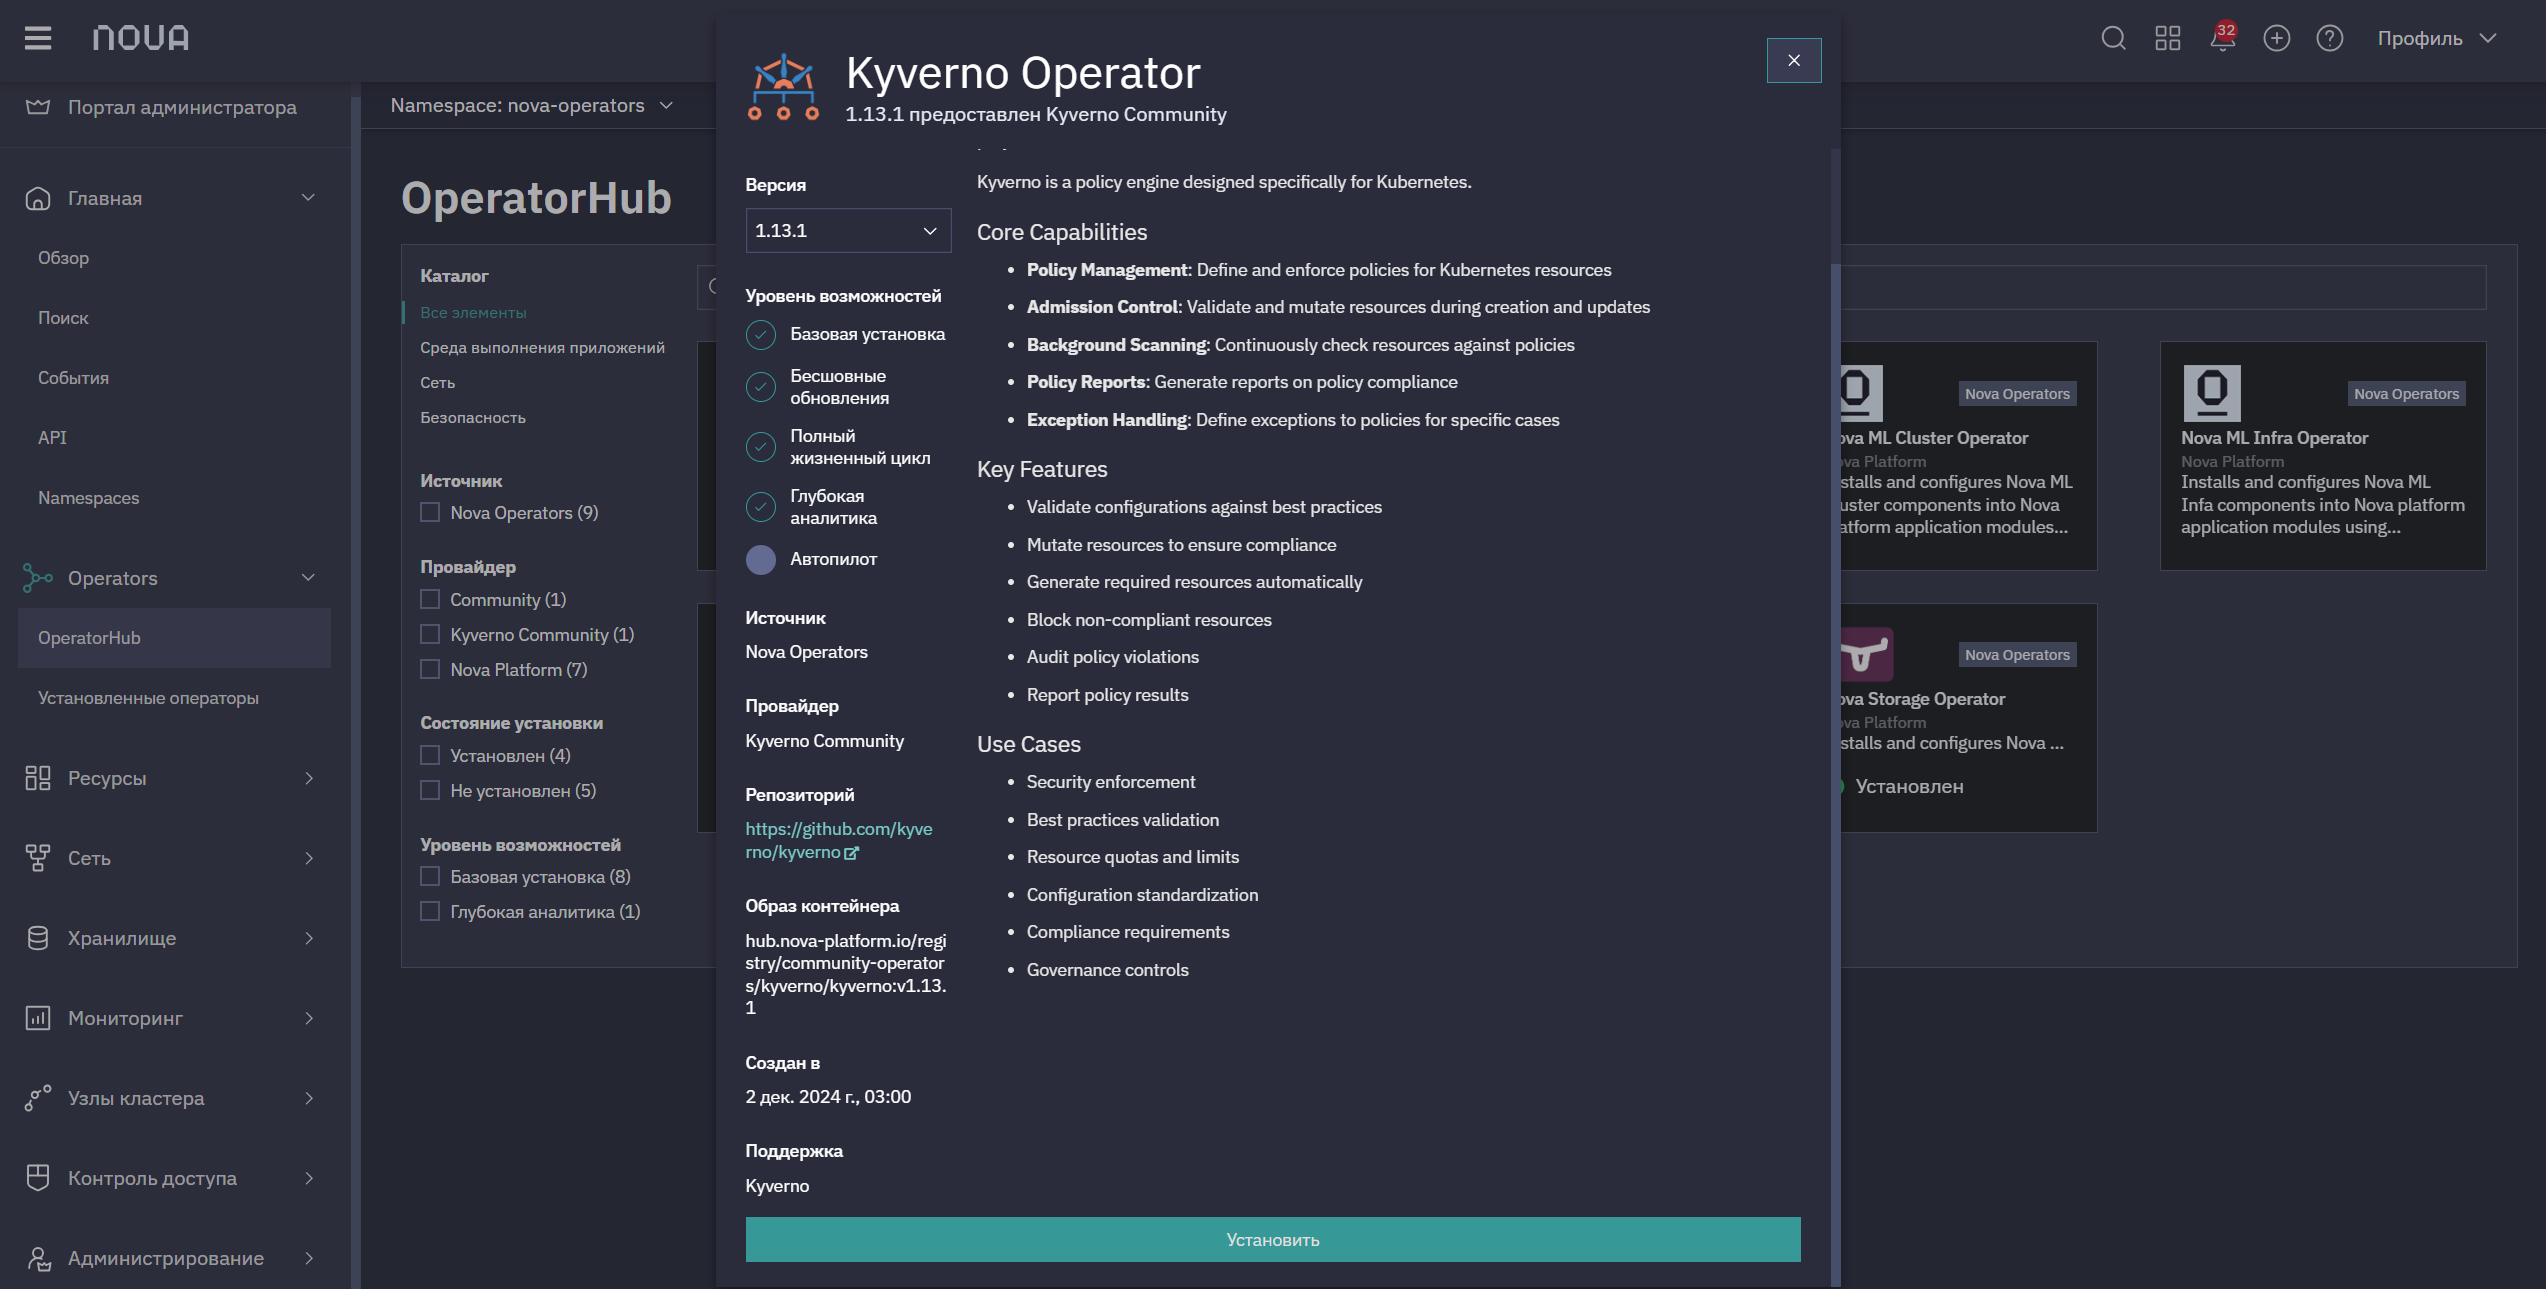The image size is (2546, 1289).
Task: Select OperatorHub in sidebar
Action: (174, 638)
